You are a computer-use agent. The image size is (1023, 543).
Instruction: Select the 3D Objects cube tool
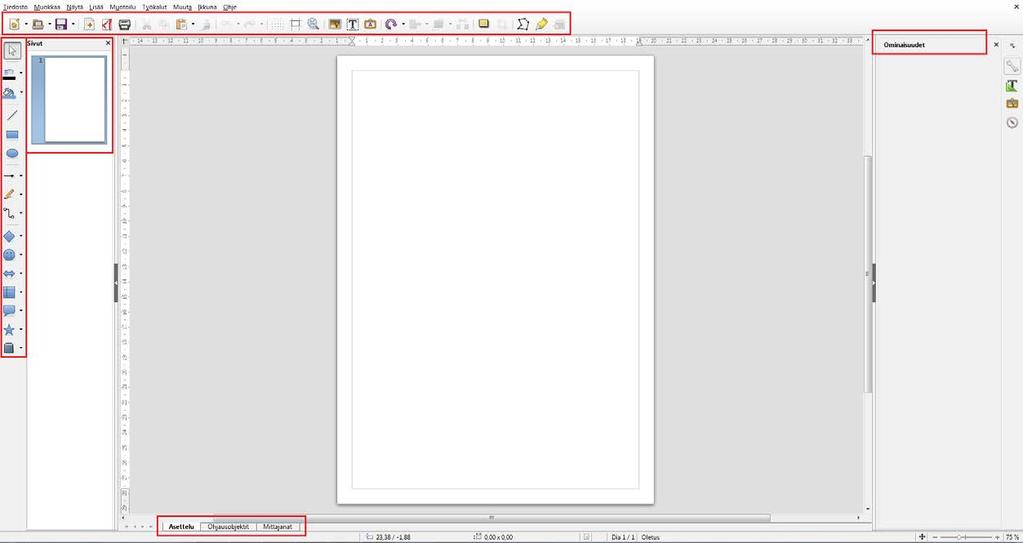pyautogui.click(x=9, y=349)
